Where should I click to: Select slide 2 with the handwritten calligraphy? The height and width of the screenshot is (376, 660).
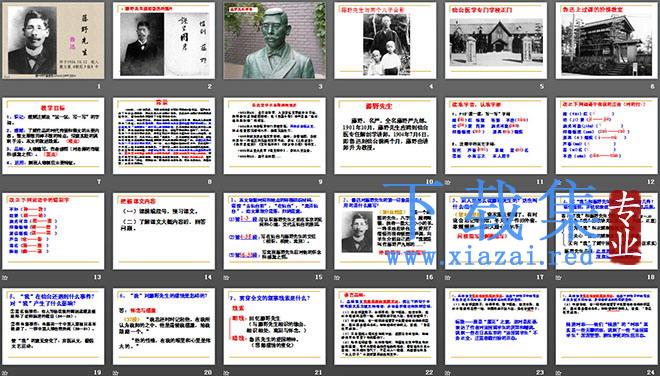[164, 40]
